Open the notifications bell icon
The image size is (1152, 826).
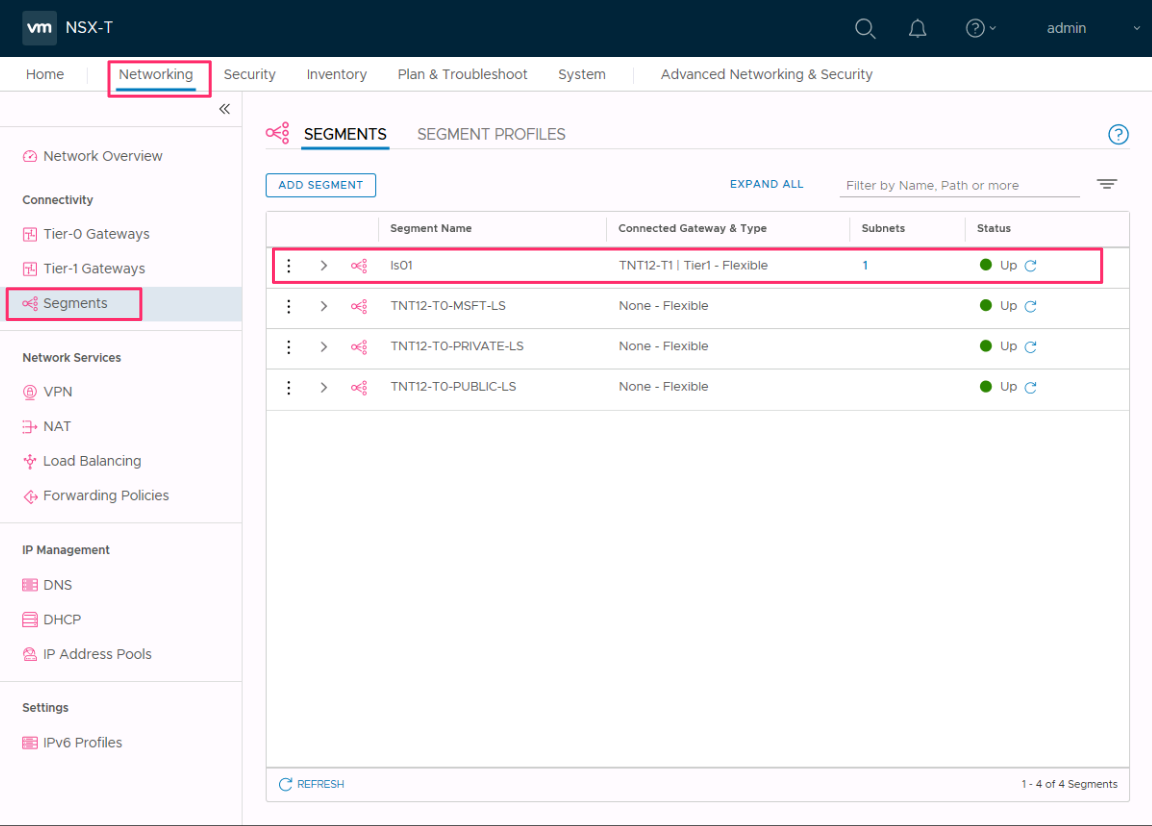pyautogui.click(x=917, y=28)
